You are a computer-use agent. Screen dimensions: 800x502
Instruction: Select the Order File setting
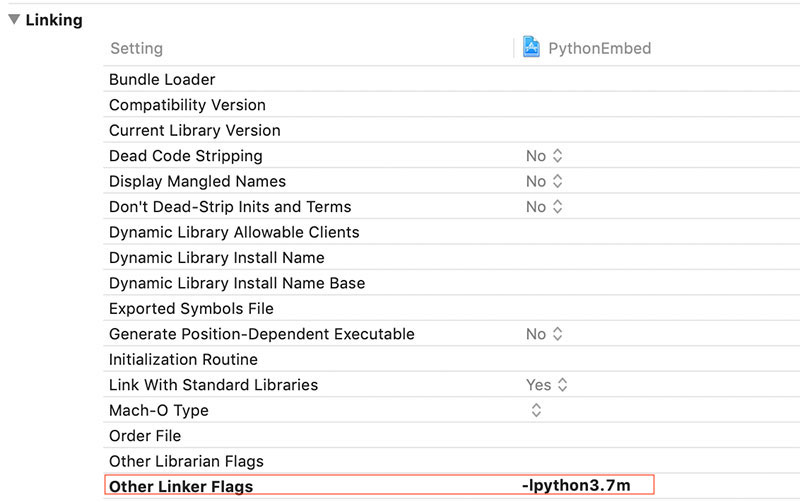[145, 436]
